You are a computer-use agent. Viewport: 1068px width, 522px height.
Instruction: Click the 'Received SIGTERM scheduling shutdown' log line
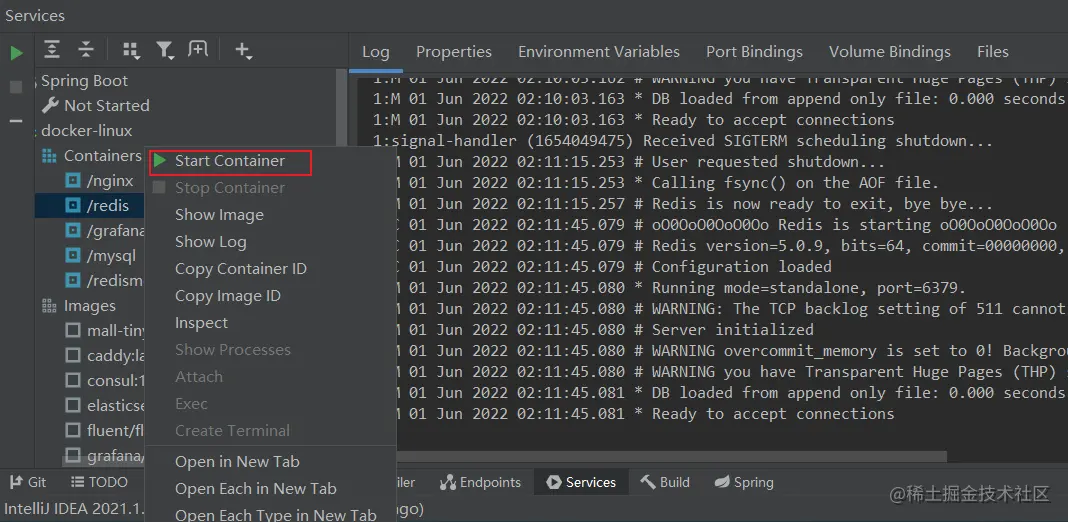[683, 141]
